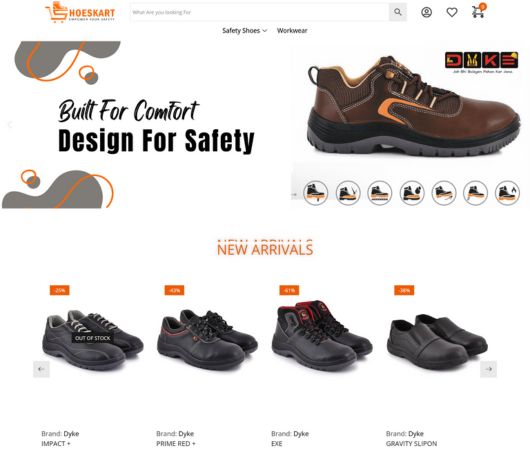Click the Shoeskart logo
Viewport: 530px width, 450px height.
point(80,13)
